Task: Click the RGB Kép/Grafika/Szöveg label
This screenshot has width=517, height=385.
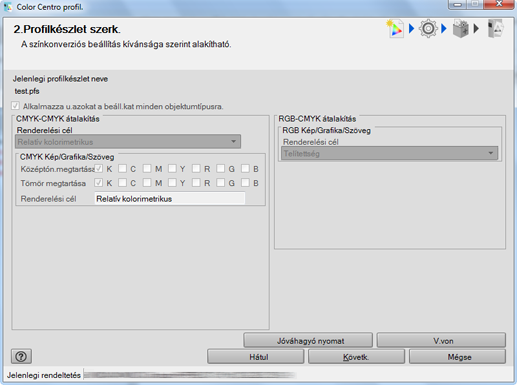Action: (326, 130)
